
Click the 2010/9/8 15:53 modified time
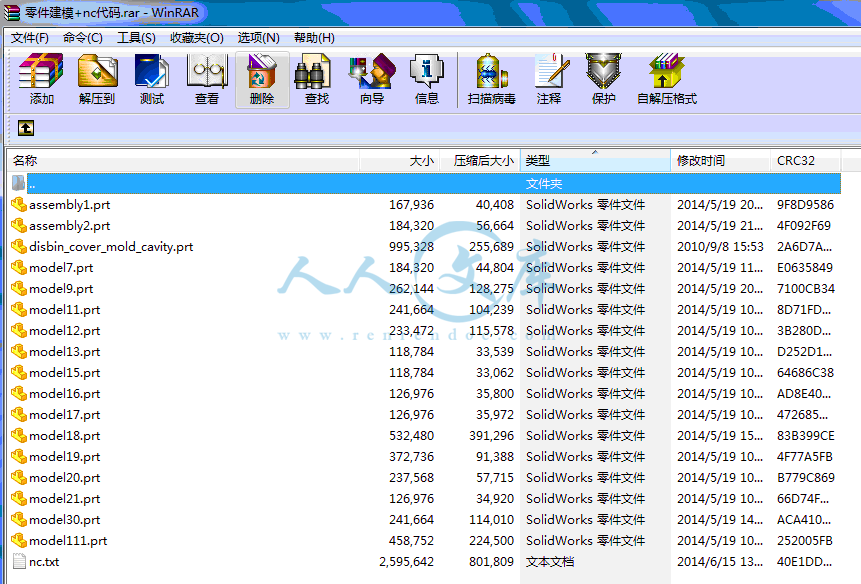[720, 247]
